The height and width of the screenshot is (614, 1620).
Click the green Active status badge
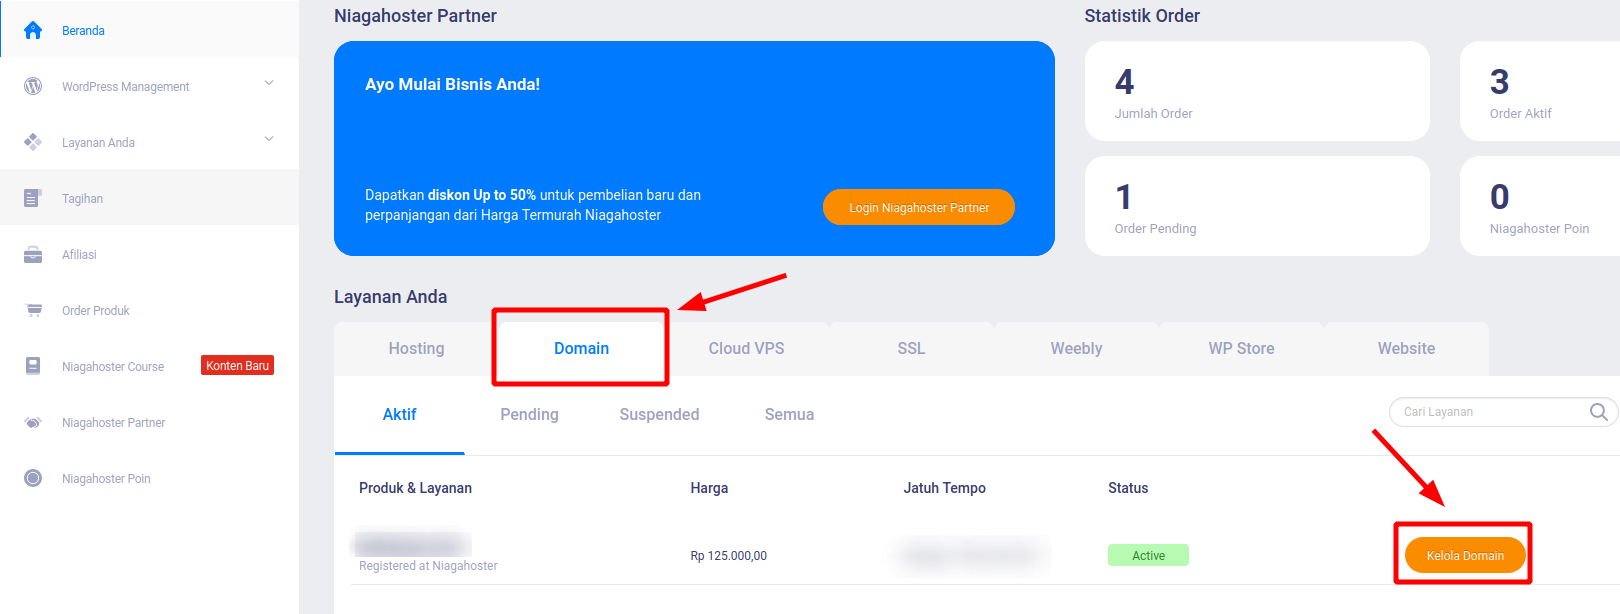point(1148,555)
